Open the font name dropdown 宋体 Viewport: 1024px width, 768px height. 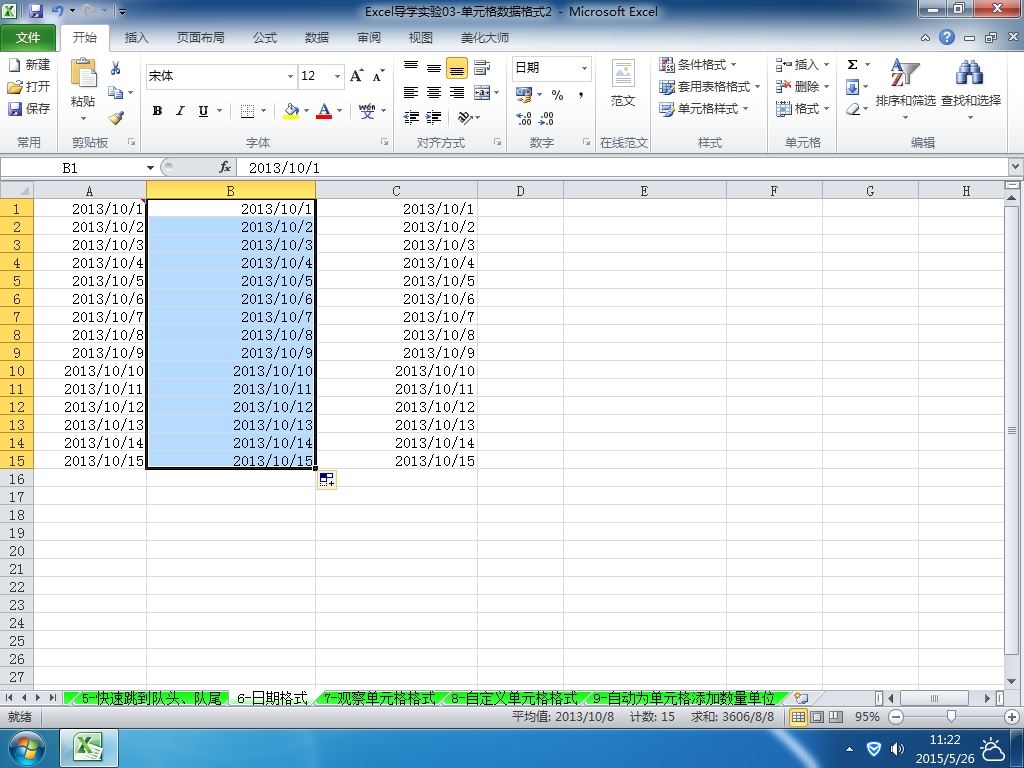point(291,76)
